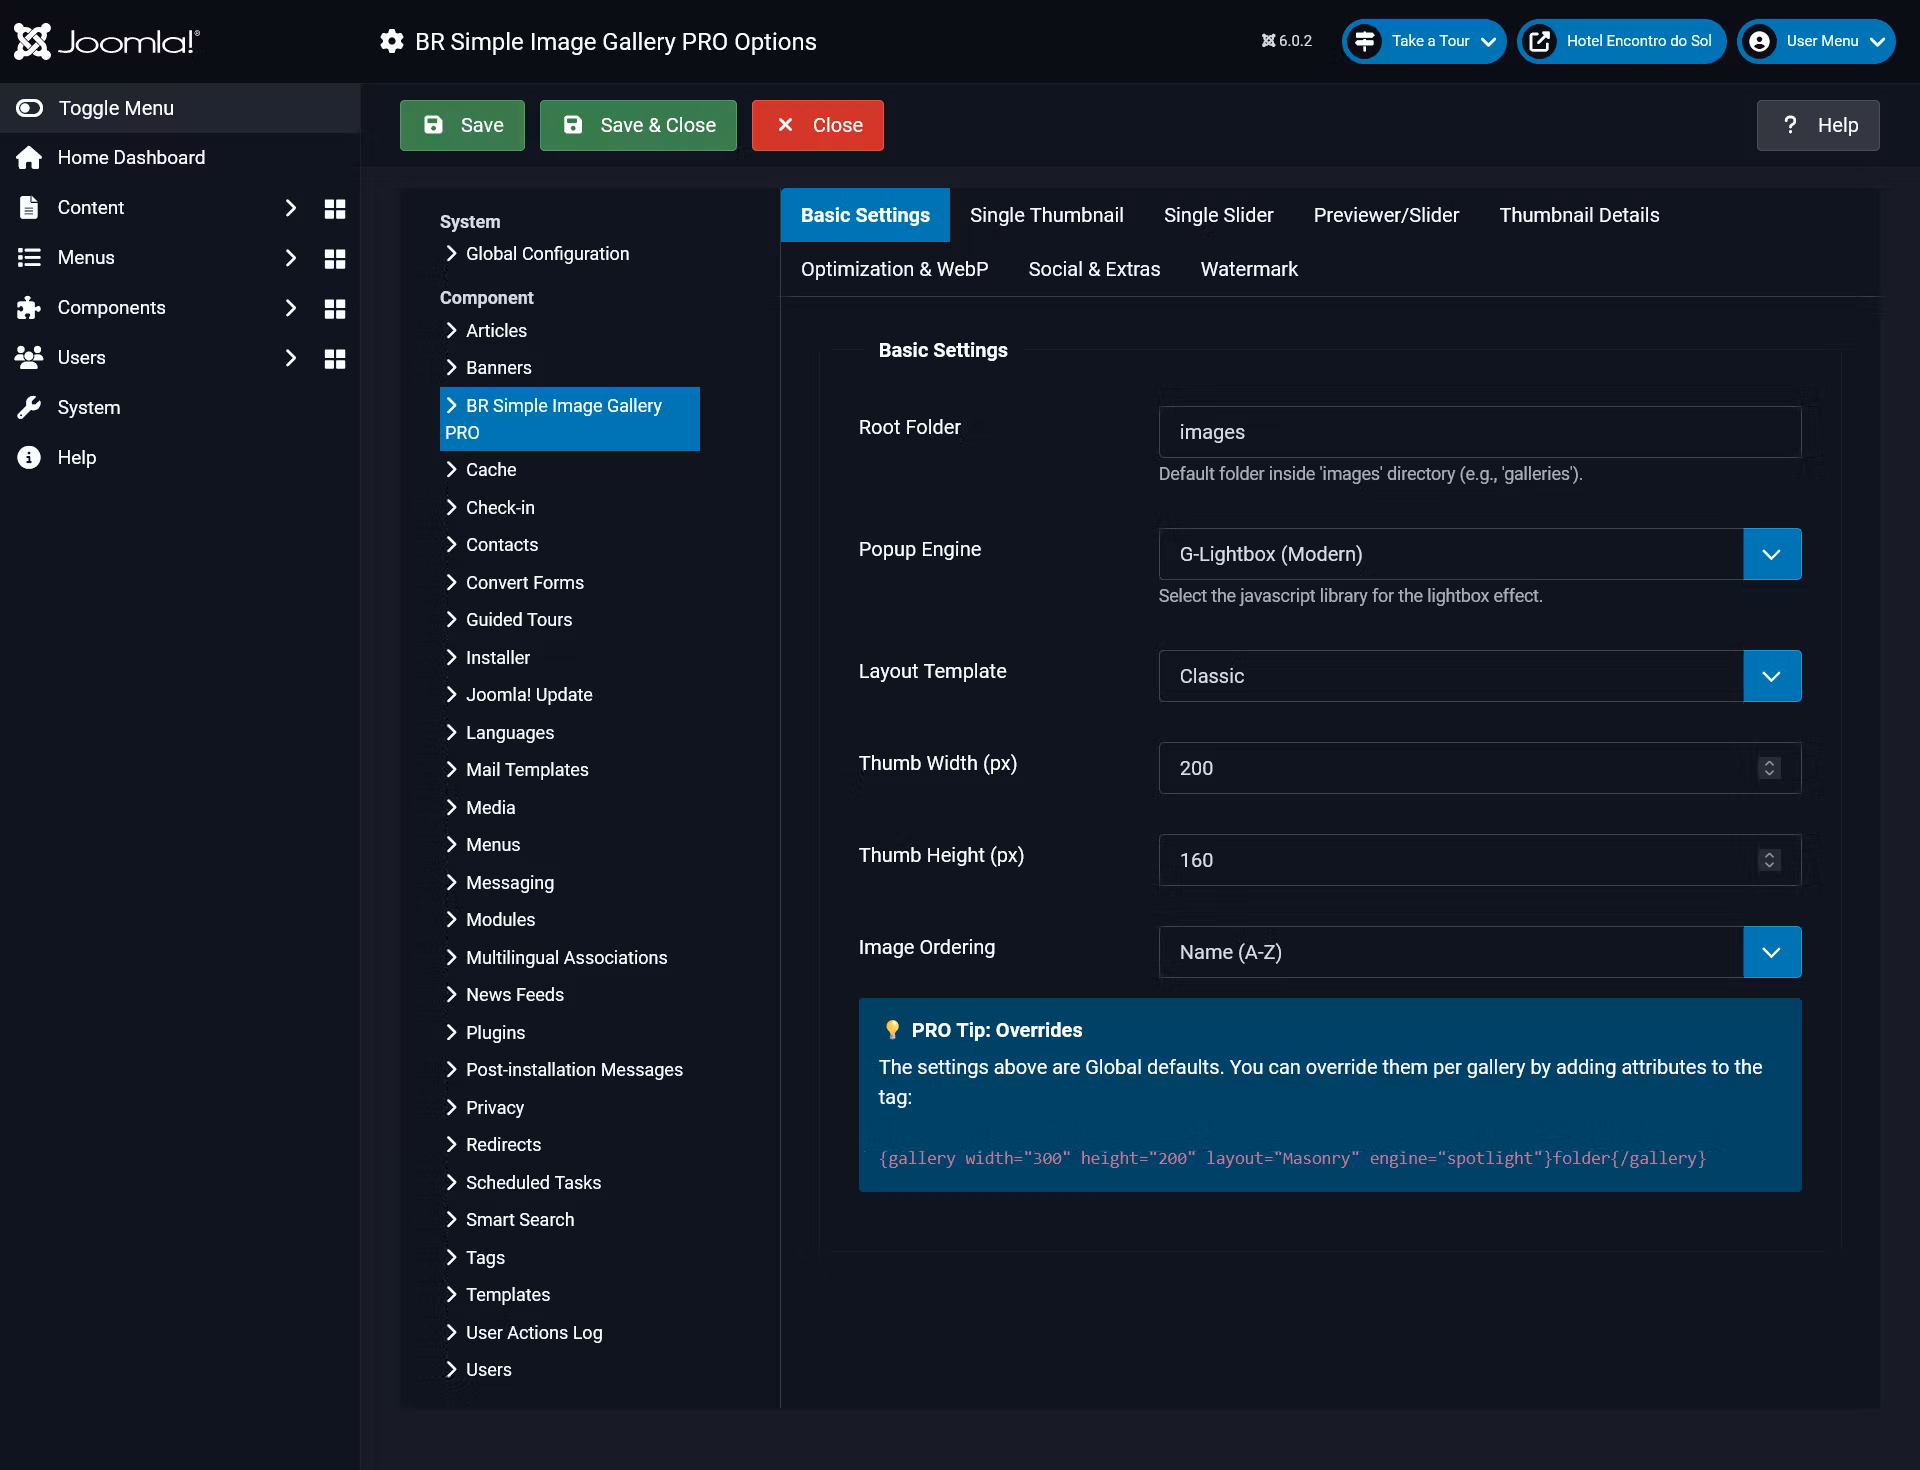Open the User Menu dropdown

(1816, 41)
